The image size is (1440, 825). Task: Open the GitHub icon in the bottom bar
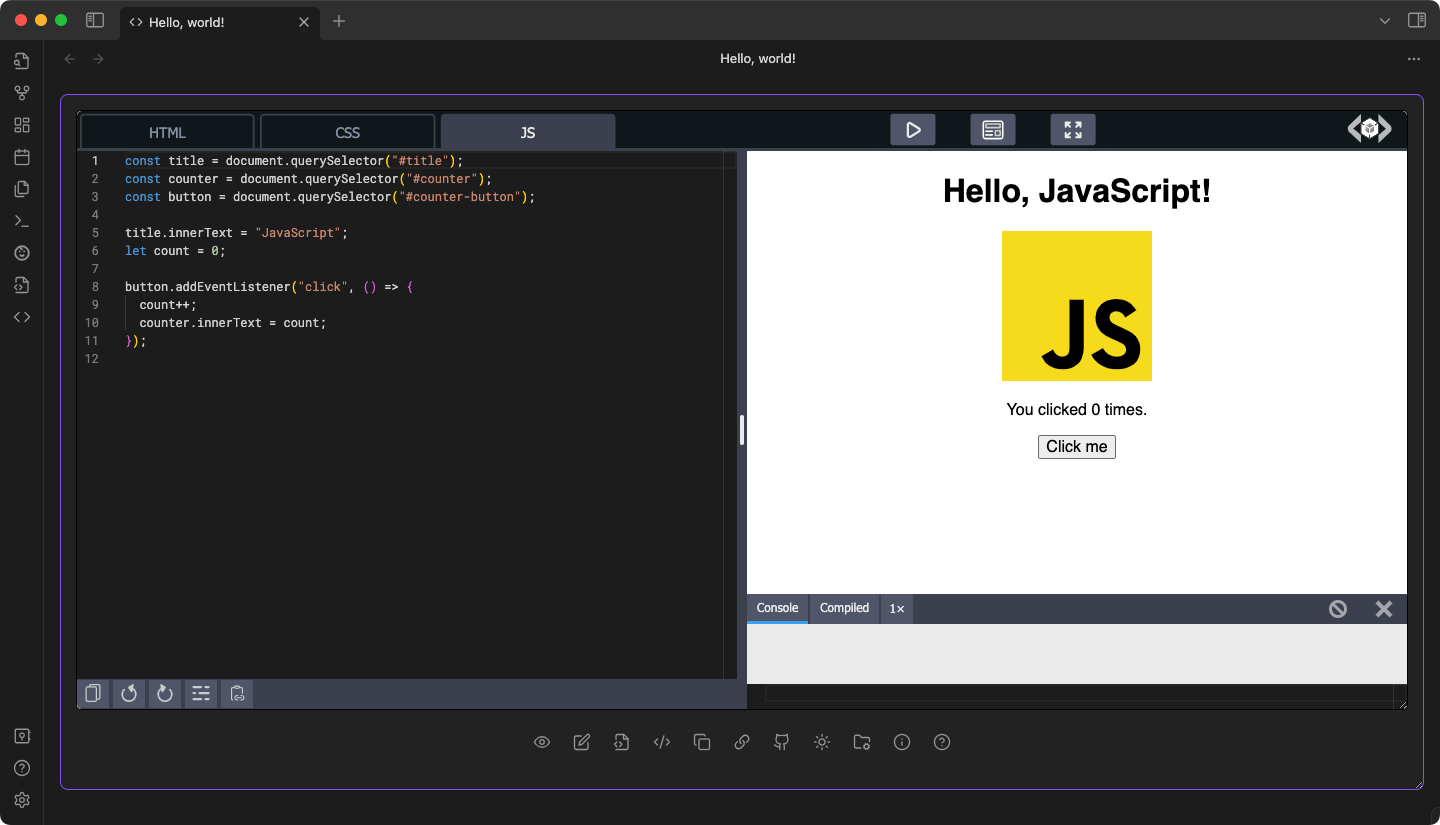781,742
